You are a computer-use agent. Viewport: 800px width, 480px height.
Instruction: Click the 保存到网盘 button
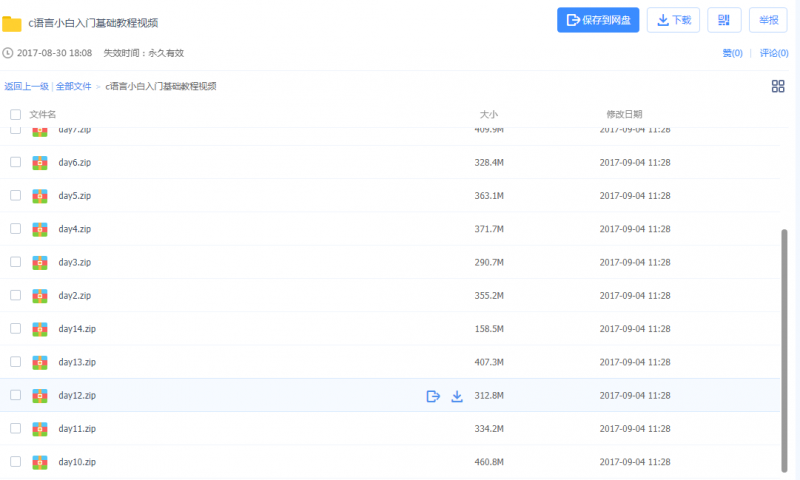[x=598, y=20]
